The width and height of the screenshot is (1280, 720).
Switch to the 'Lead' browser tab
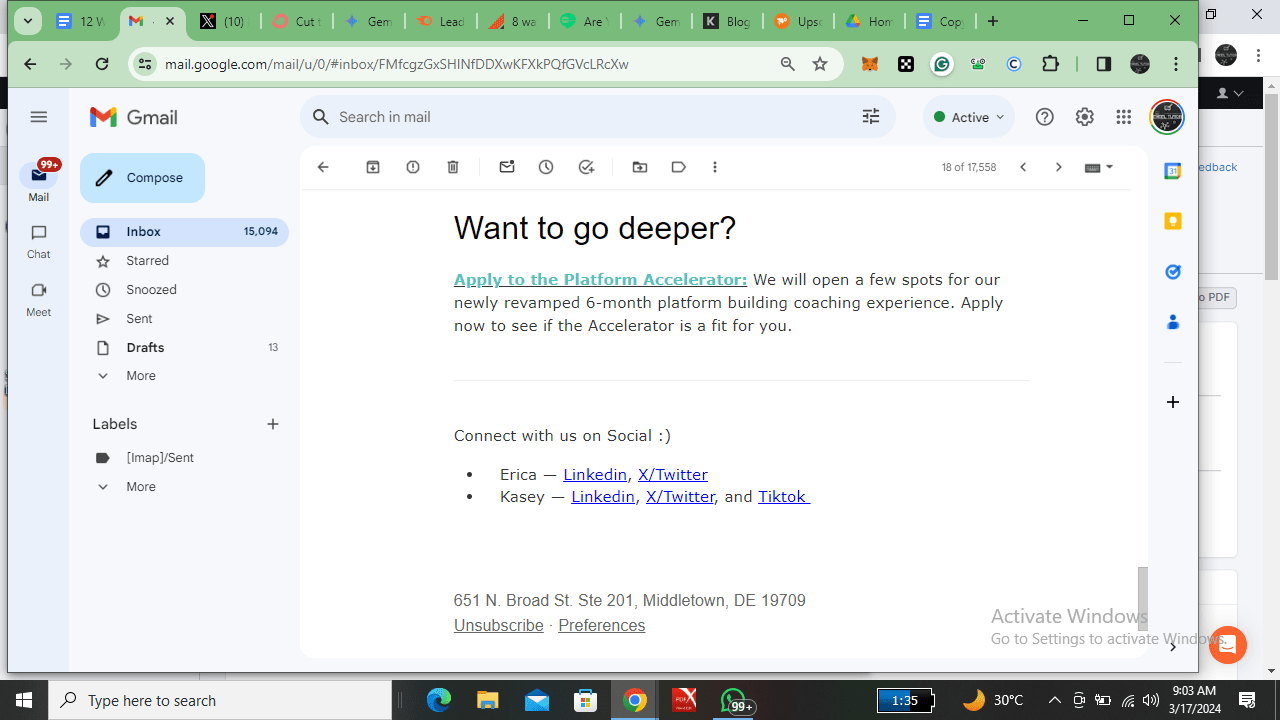pos(441,21)
